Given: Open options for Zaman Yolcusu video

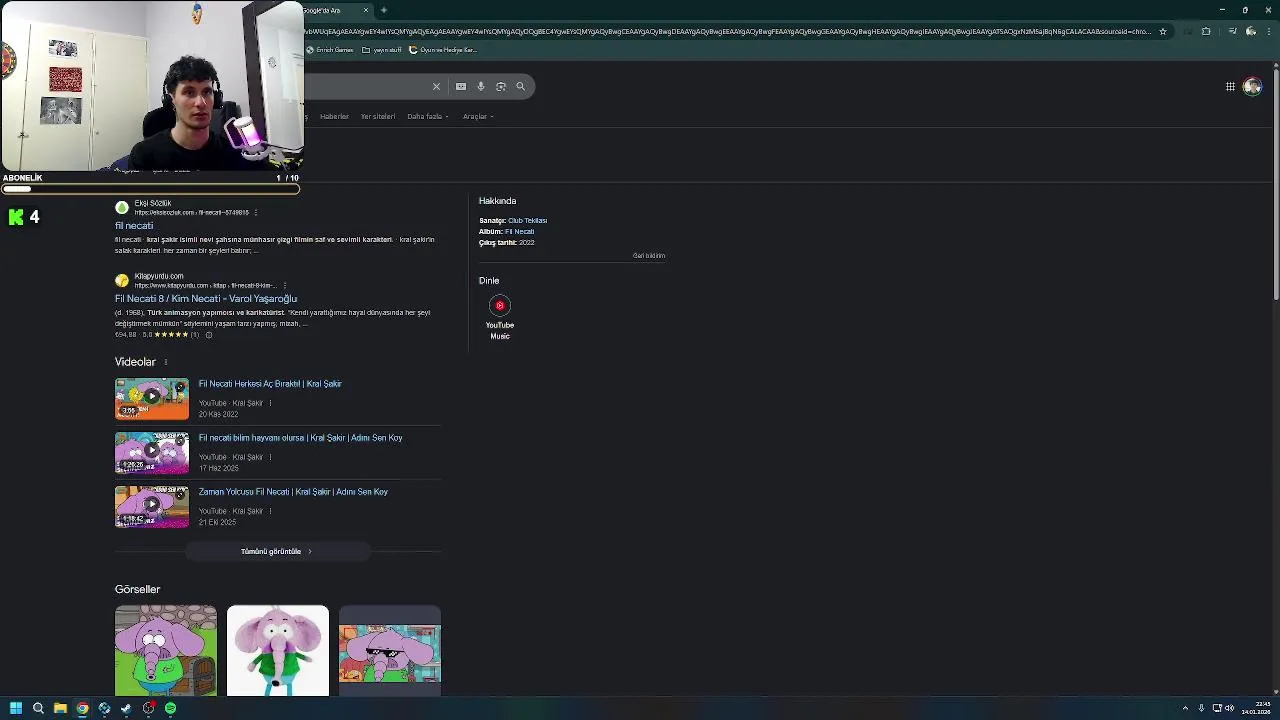Looking at the screenshot, I should pos(270,512).
